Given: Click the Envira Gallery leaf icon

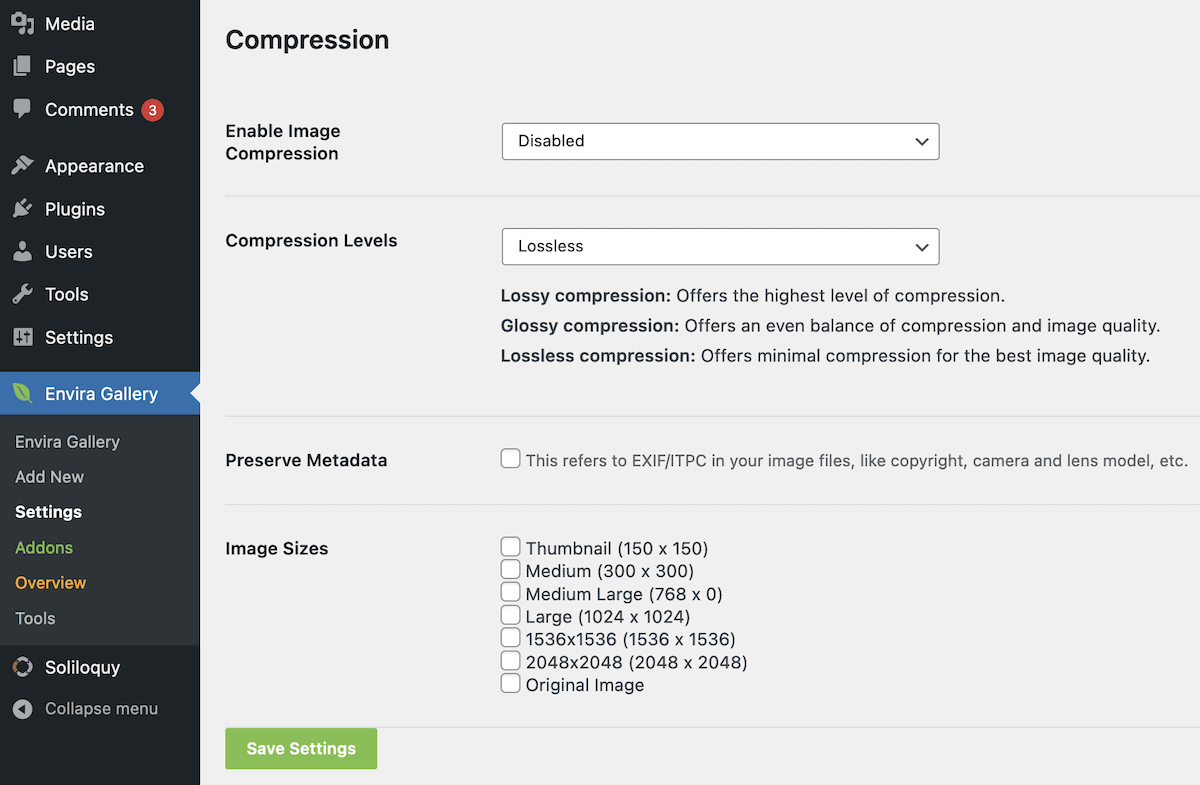Looking at the screenshot, I should (x=22, y=394).
